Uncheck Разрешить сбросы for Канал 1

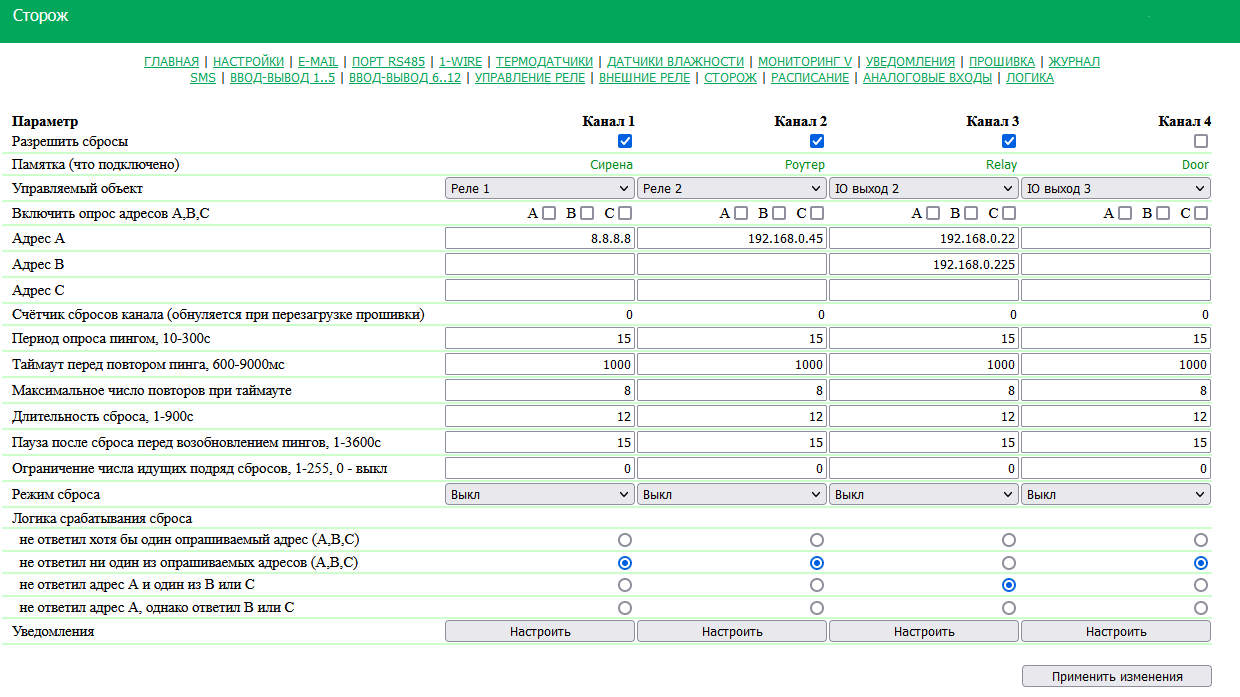click(x=625, y=141)
